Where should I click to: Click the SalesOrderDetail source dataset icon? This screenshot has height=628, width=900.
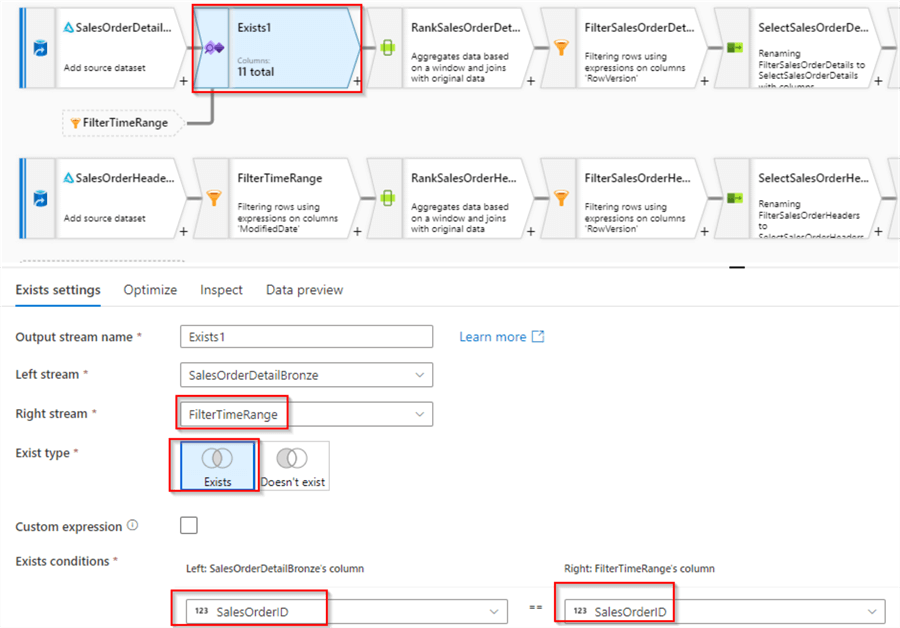(40, 48)
